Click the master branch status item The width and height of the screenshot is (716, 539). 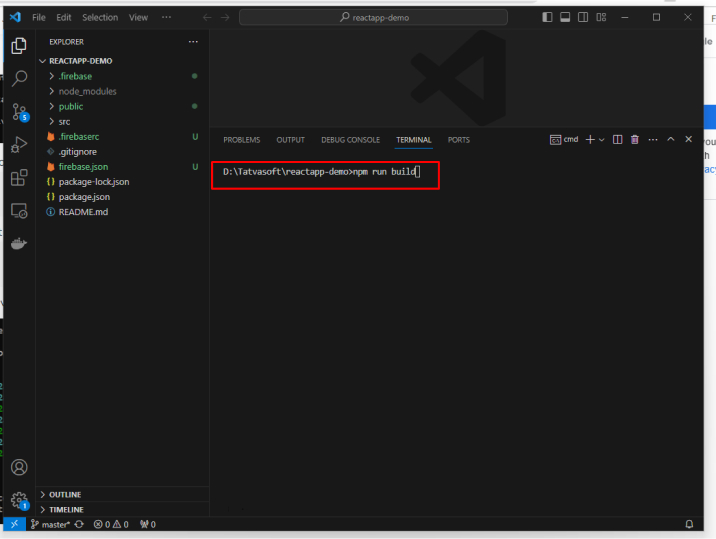pyautogui.click(x=49, y=524)
